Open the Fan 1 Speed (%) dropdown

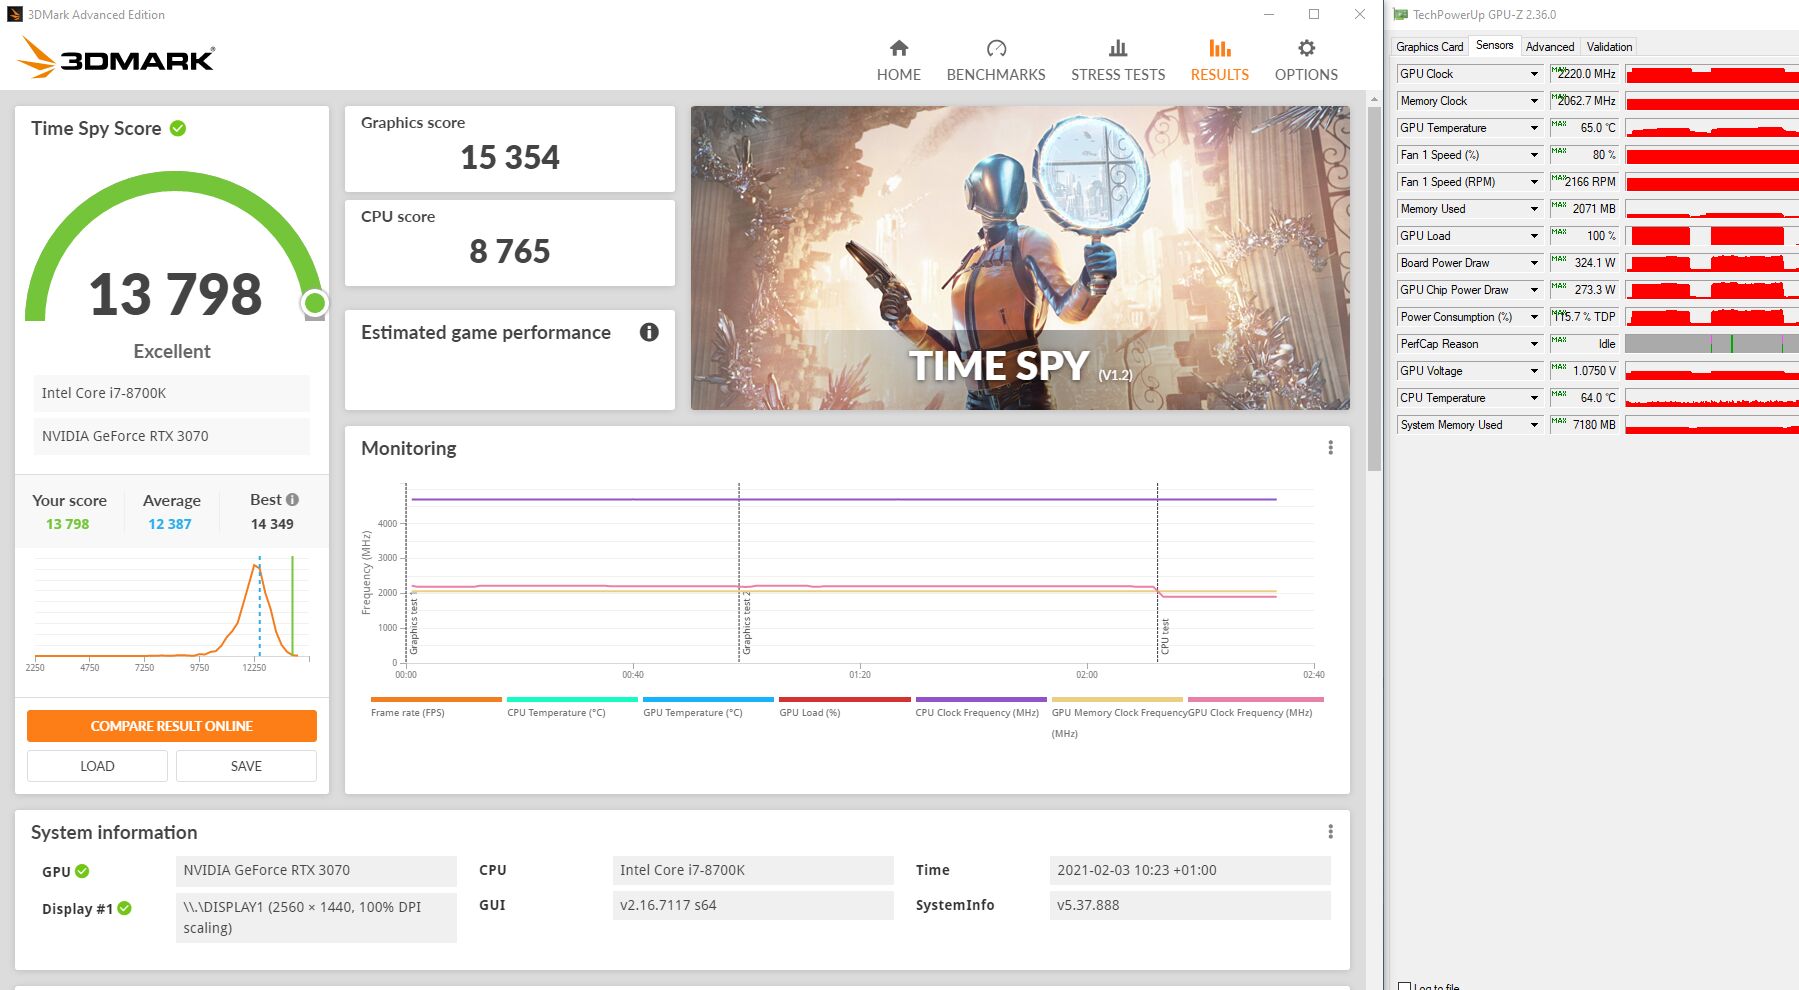[x=1534, y=155]
